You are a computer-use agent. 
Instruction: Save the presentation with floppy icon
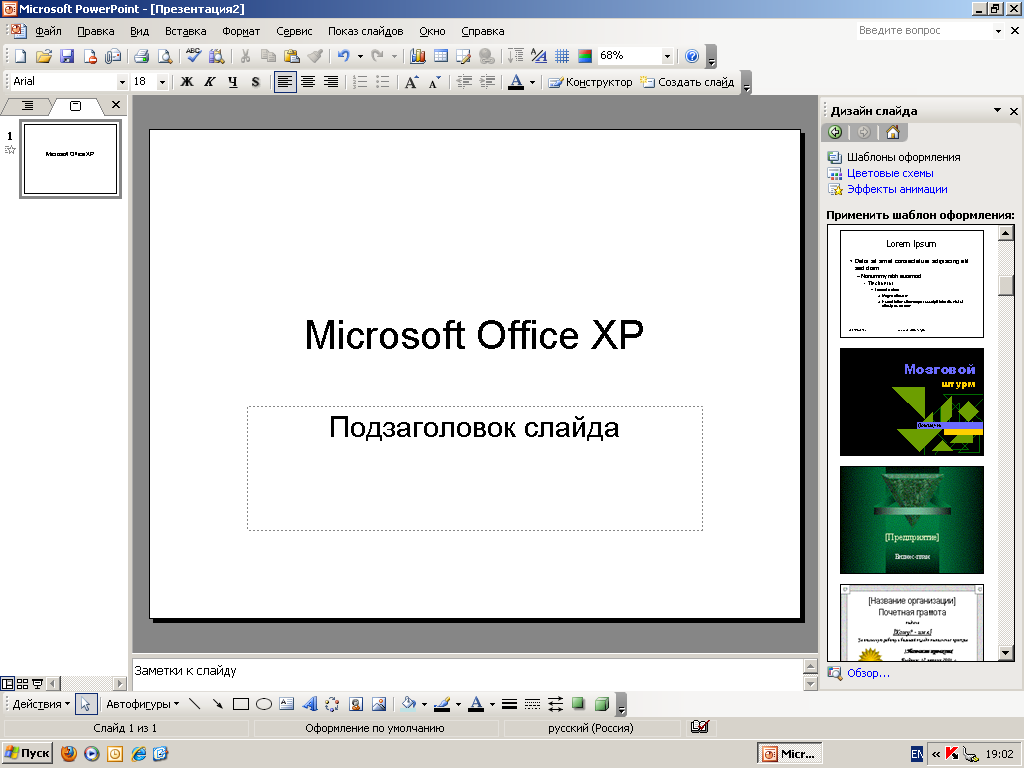67,57
